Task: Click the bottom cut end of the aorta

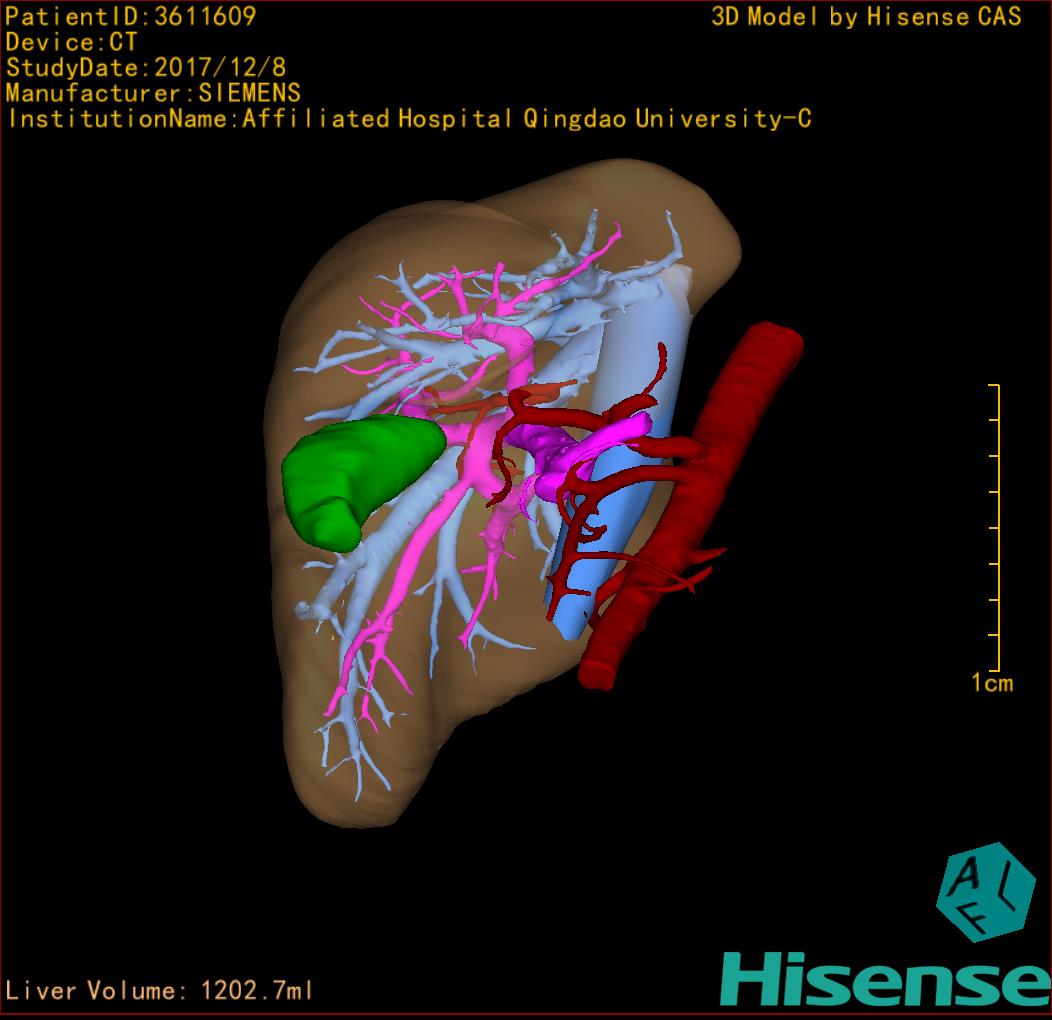Action: point(598,672)
